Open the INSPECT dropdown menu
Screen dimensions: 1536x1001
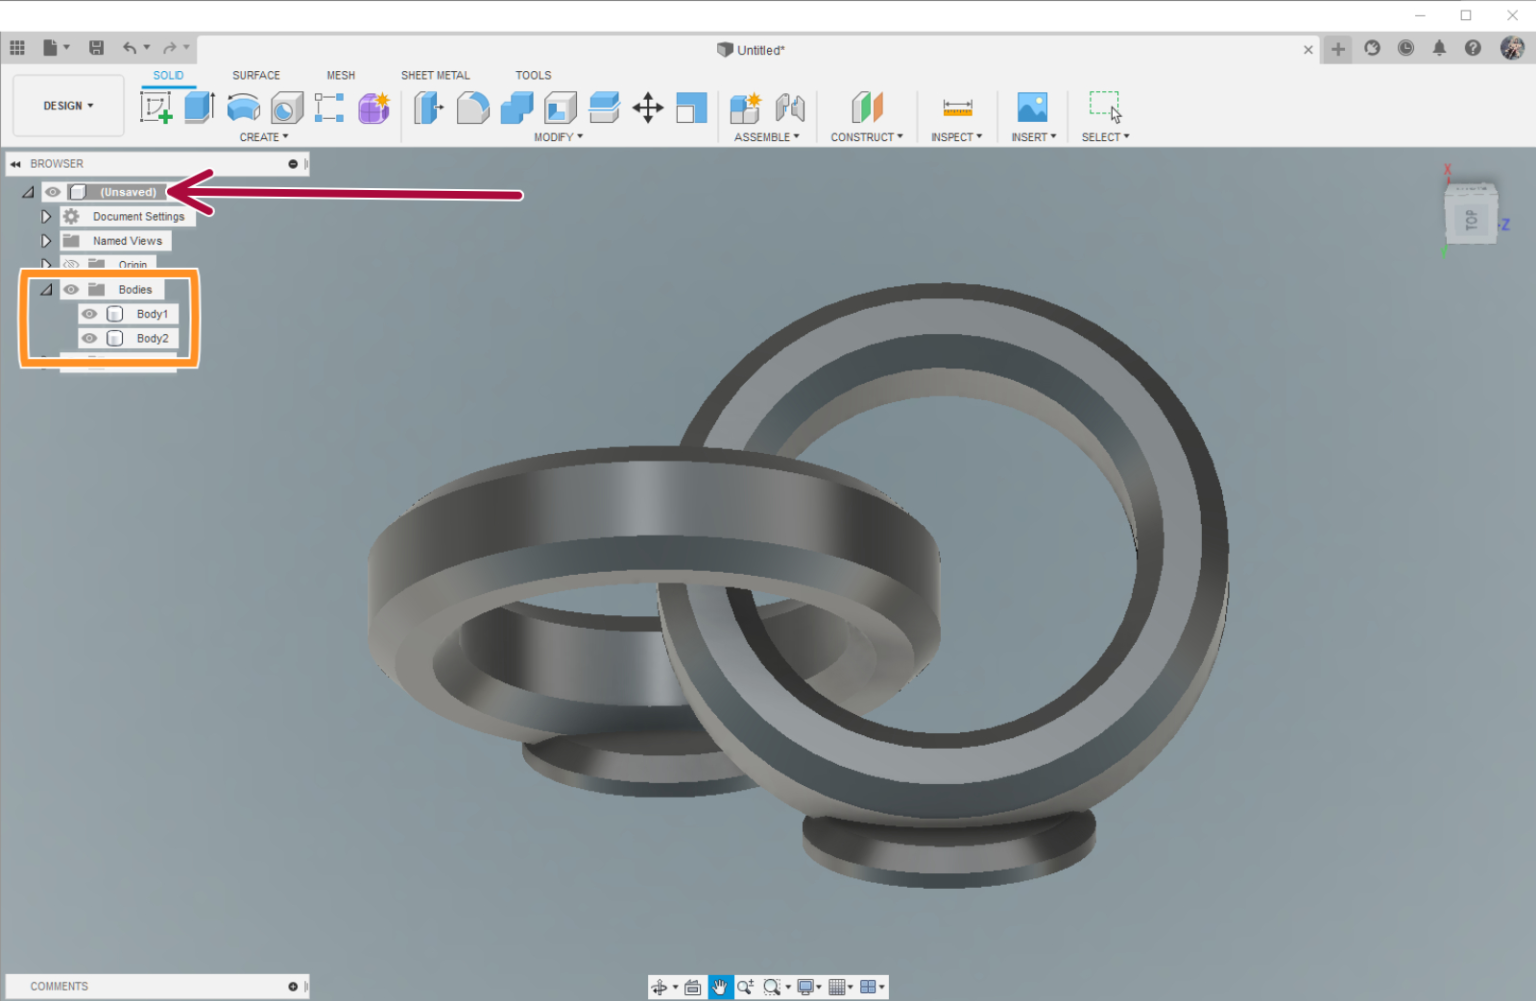point(957,137)
